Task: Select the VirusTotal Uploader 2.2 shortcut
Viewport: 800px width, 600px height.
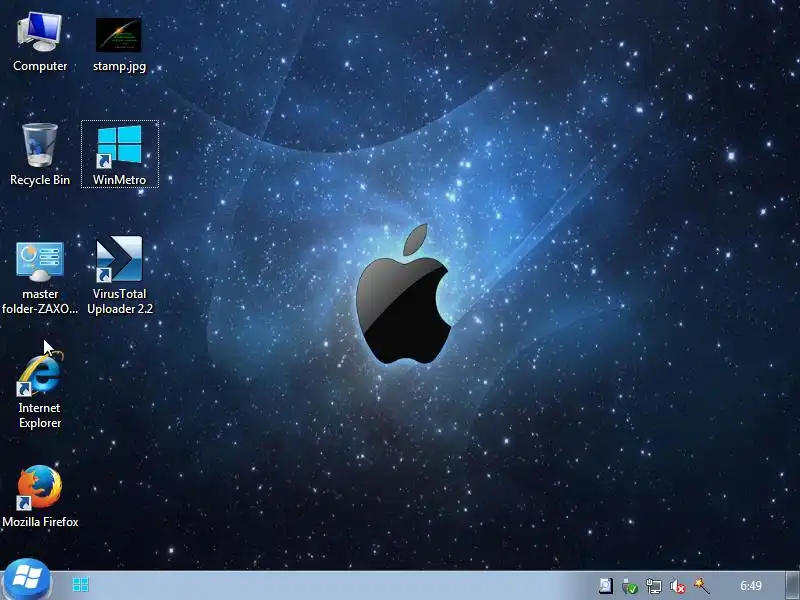Action: pyautogui.click(x=119, y=259)
